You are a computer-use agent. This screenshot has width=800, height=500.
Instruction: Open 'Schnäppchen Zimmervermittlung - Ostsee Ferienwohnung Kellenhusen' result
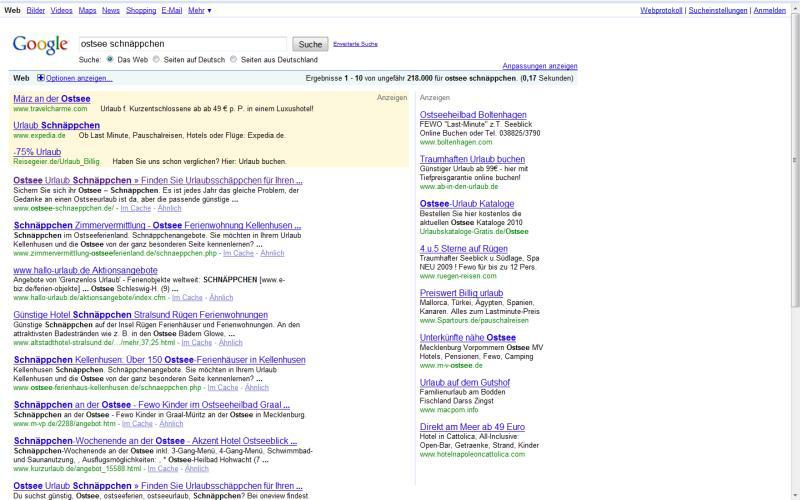157,226
